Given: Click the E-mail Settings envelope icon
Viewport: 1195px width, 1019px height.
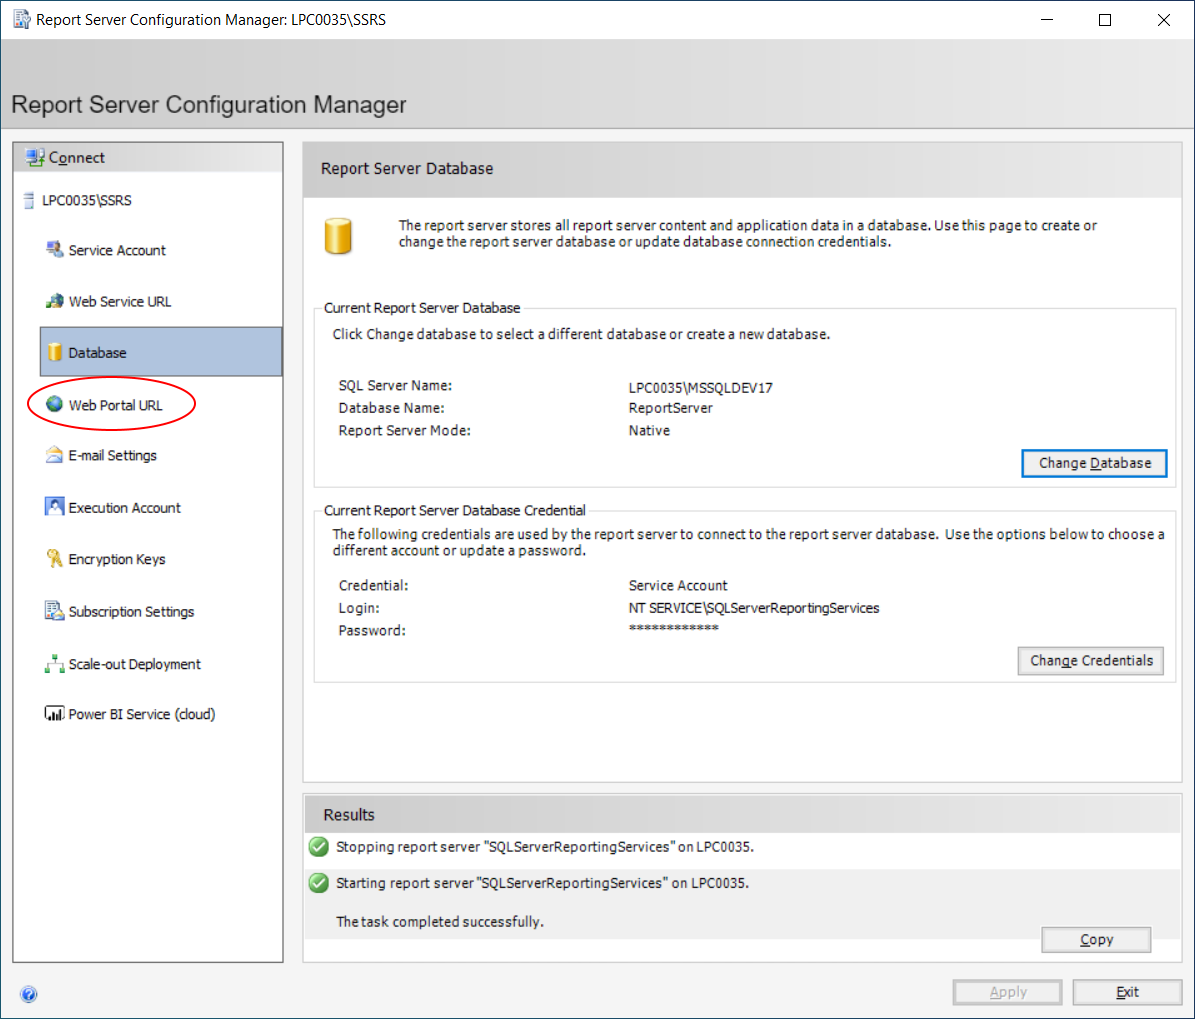Looking at the screenshot, I should click(54, 455).
